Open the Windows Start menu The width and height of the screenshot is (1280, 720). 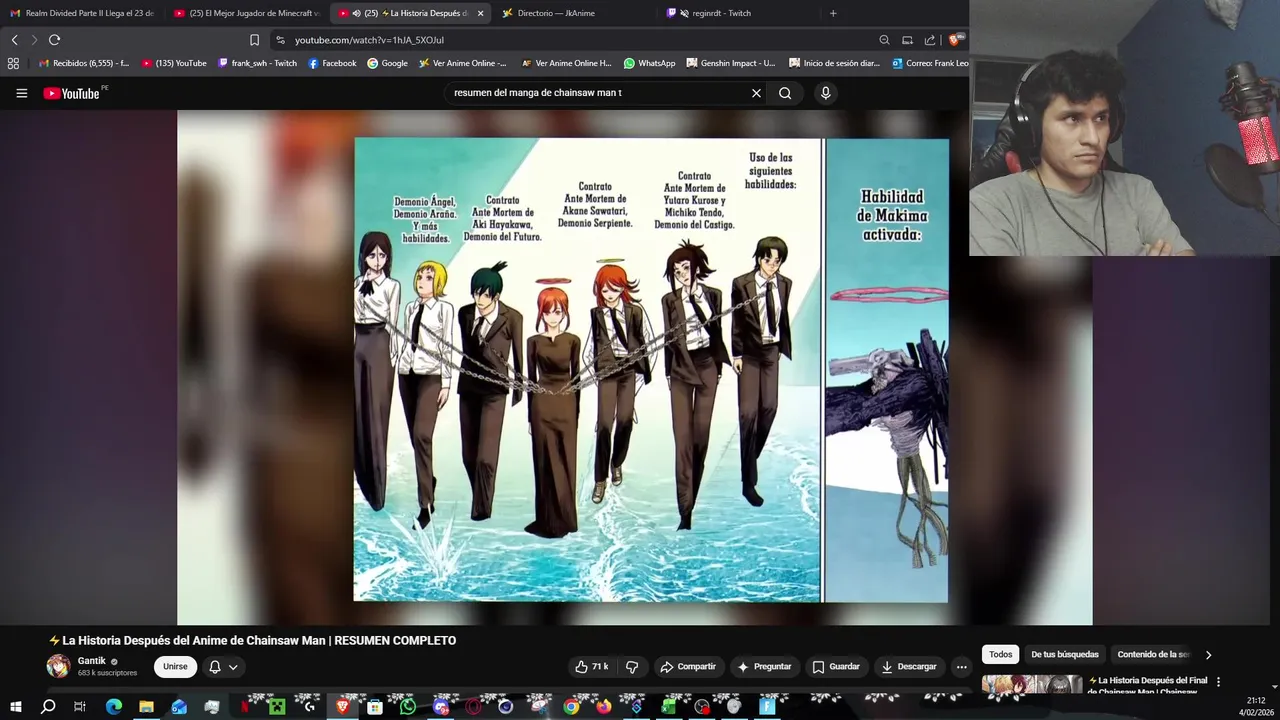tap(15, 707)
